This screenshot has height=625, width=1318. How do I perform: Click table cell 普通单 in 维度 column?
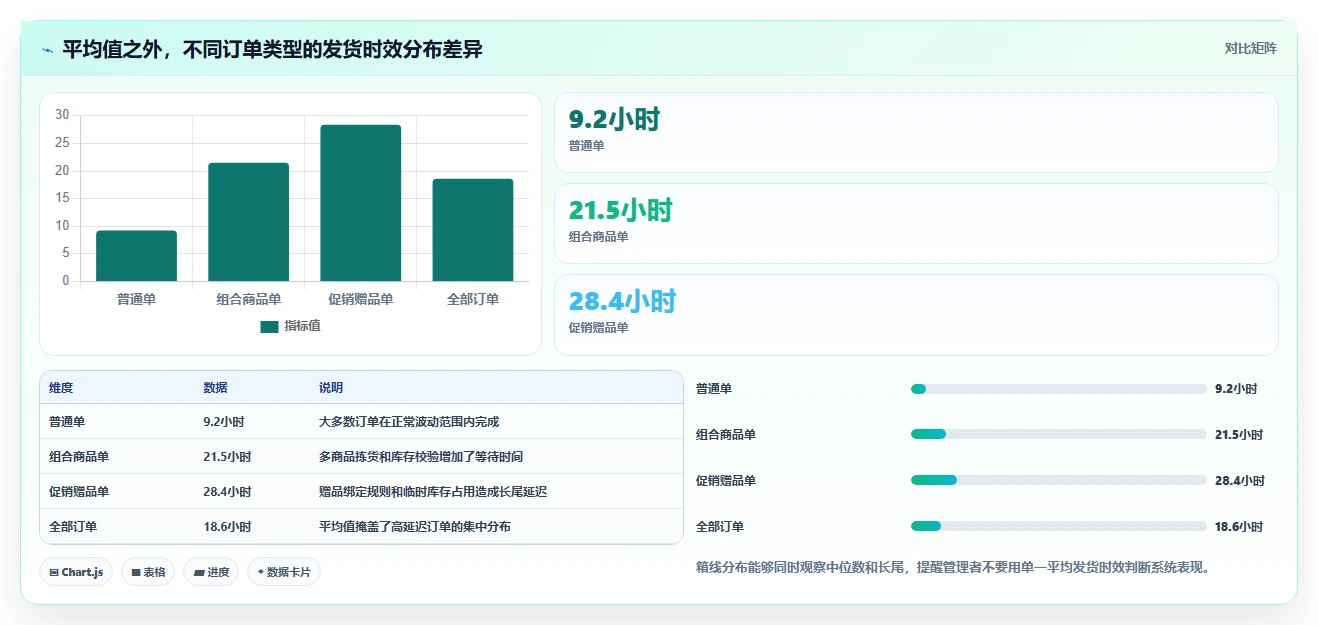tap(68, 422)
